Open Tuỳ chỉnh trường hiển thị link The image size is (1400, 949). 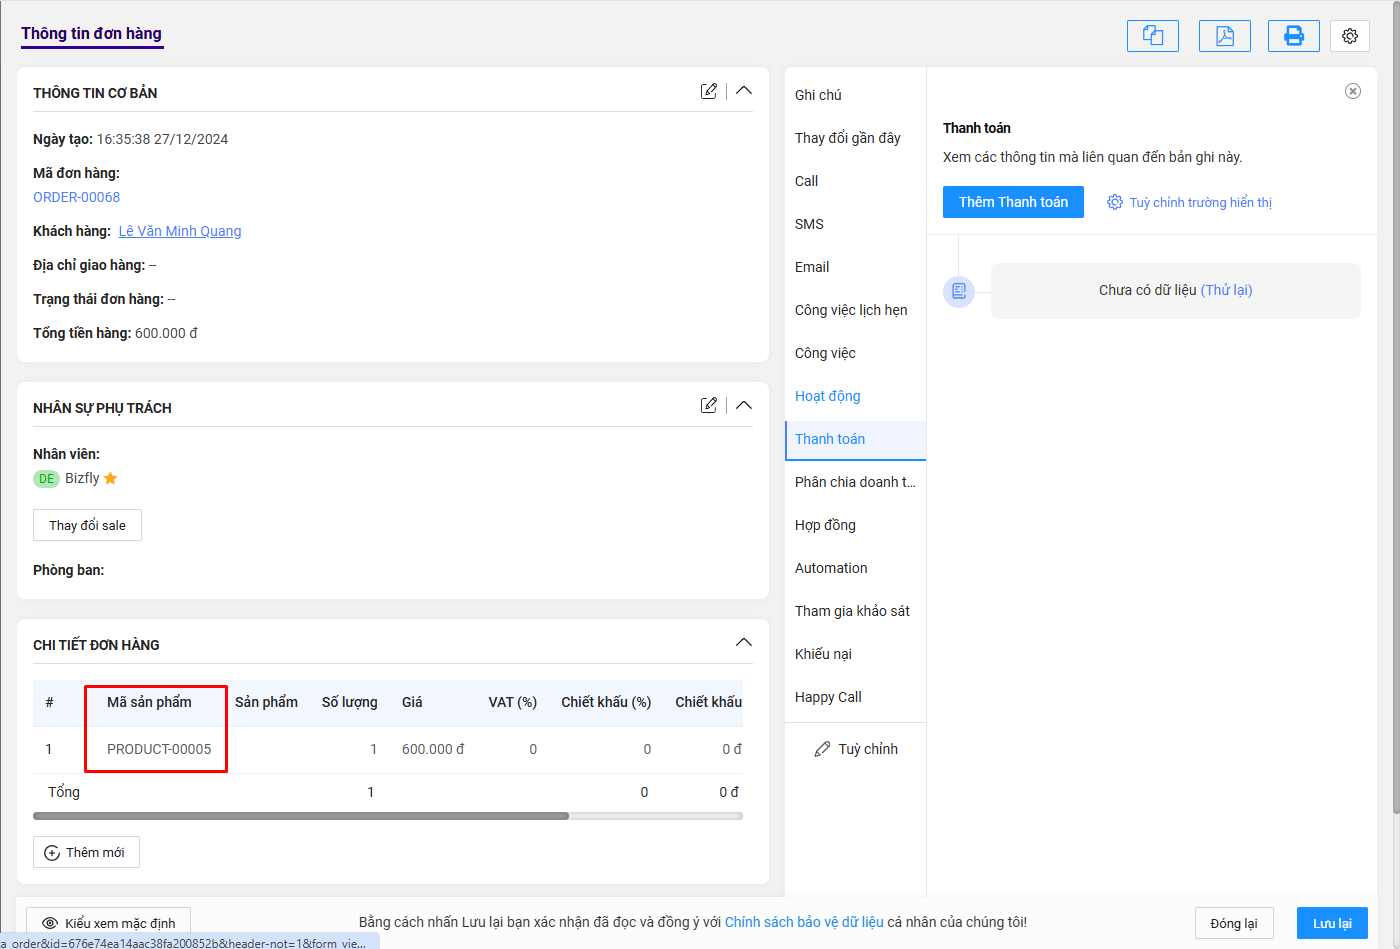coord(1201,202)
